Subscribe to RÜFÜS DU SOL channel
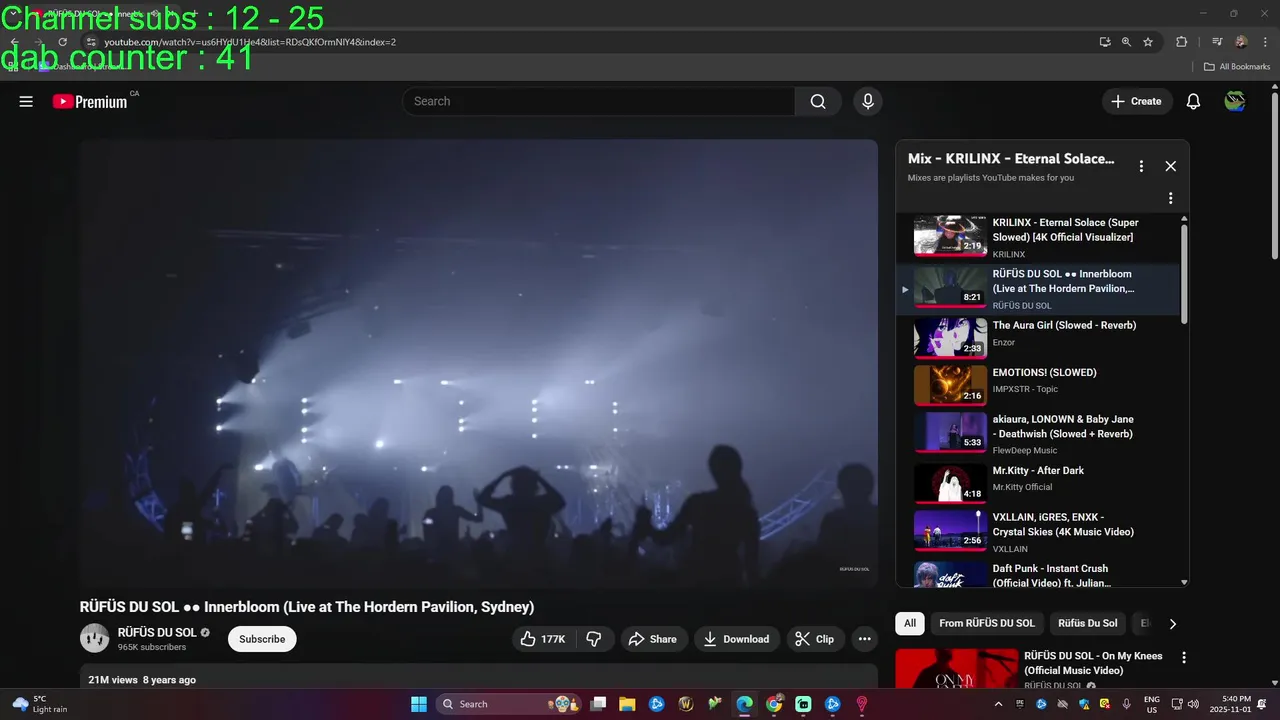Image resolution: width=1280 pixels, height=720 pixels. point(262,639)
